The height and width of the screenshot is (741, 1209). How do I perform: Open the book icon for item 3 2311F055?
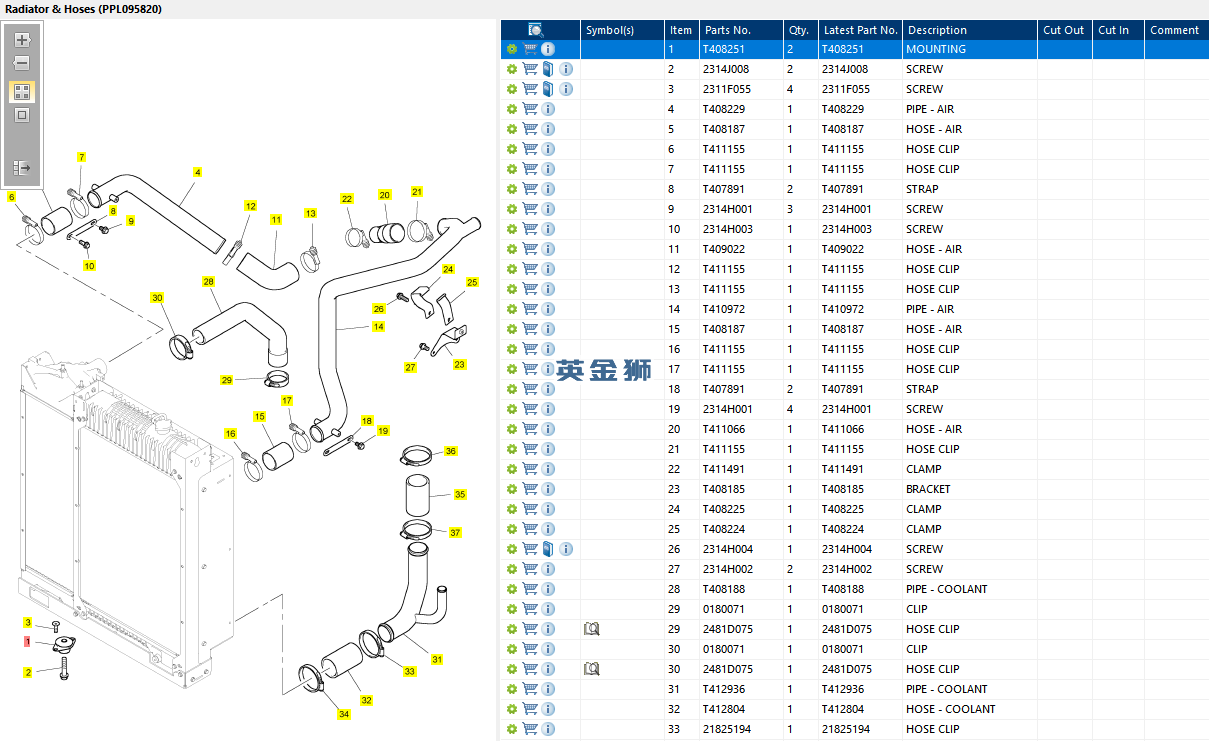click(548, 89)
